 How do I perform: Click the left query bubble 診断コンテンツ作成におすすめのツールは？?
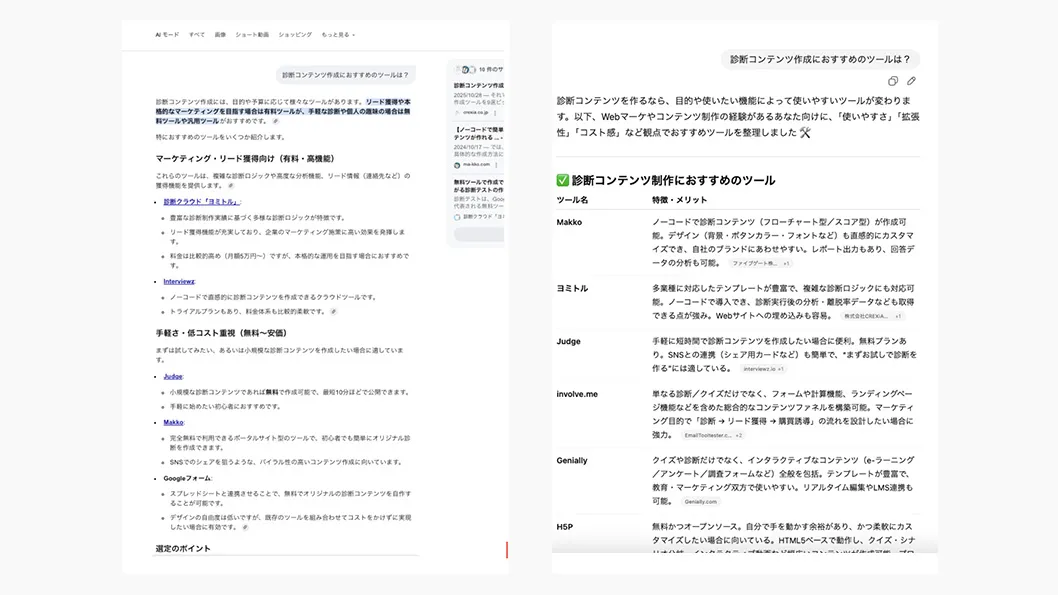tap(345, 75)
